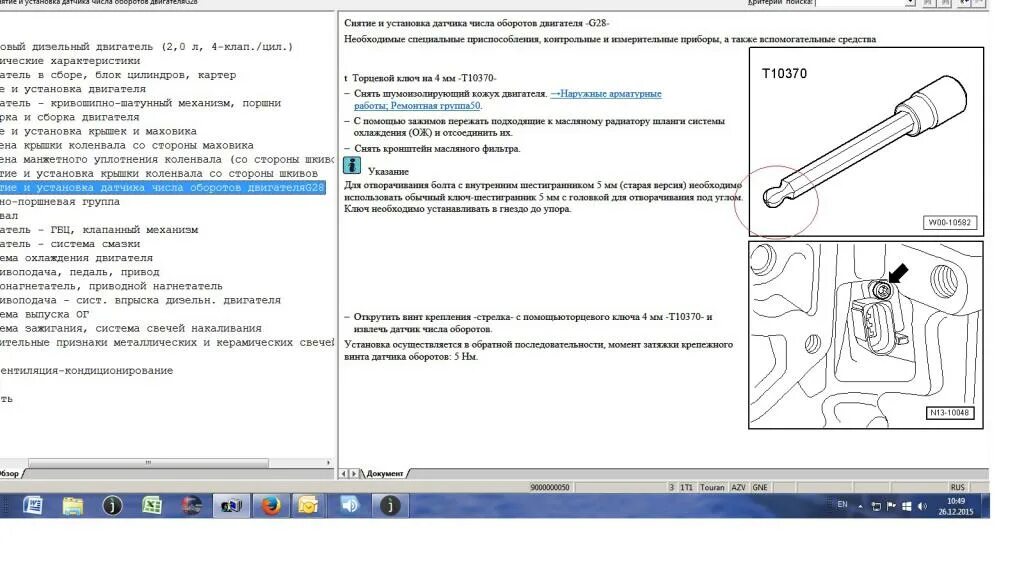Screen dimensions: 1024x576
Task: Click inside the Критерий поиска search field
Action: pos(860,3)
